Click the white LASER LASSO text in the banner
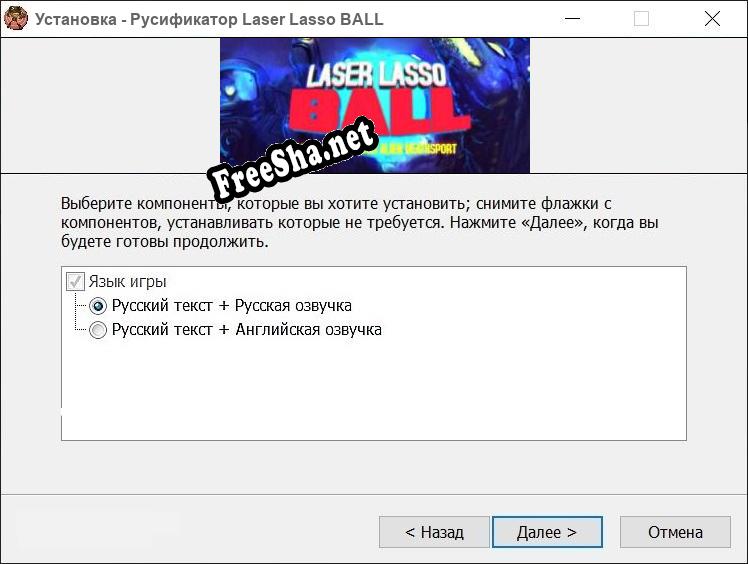The height and width of the screenshot is (564, 748). pos(377,75)
